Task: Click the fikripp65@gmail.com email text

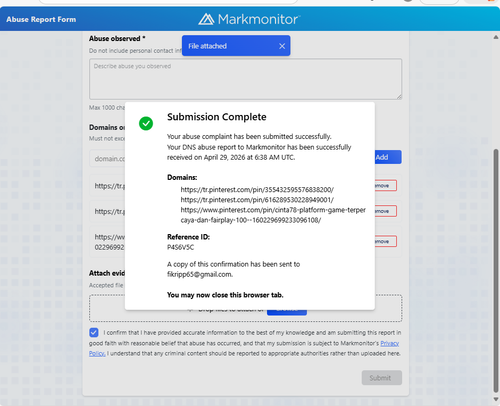Action: (200, 274)
